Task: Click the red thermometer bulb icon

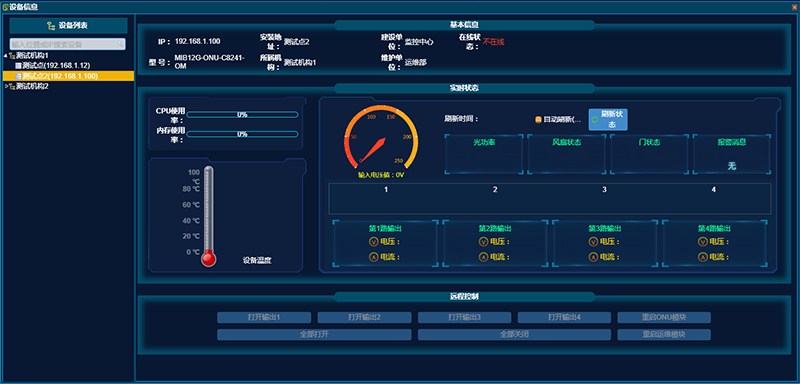Action: [x=209, y=259]
